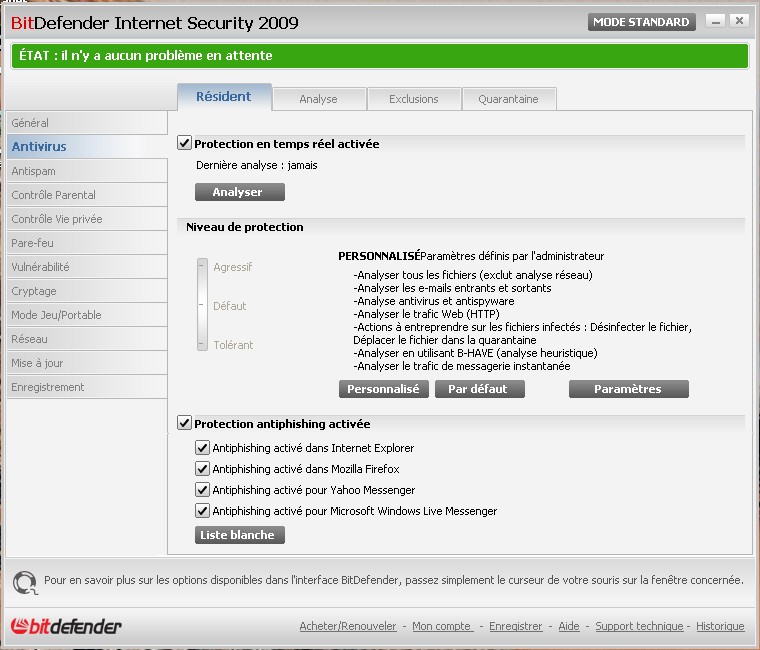760x650 pixels.
Task: Open the Enregistrer link
Action: [x=516, y=626]
